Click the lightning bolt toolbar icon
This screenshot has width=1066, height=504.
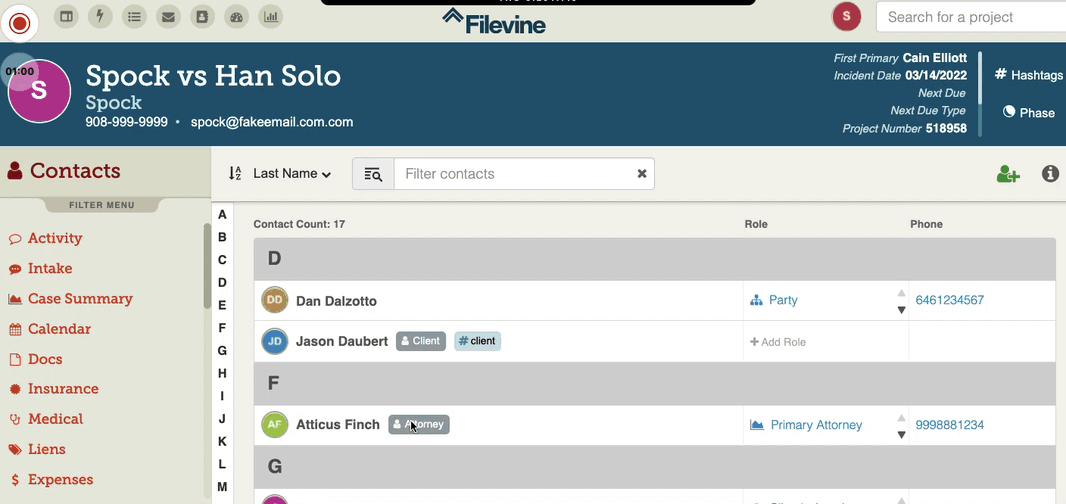[101, 17]
